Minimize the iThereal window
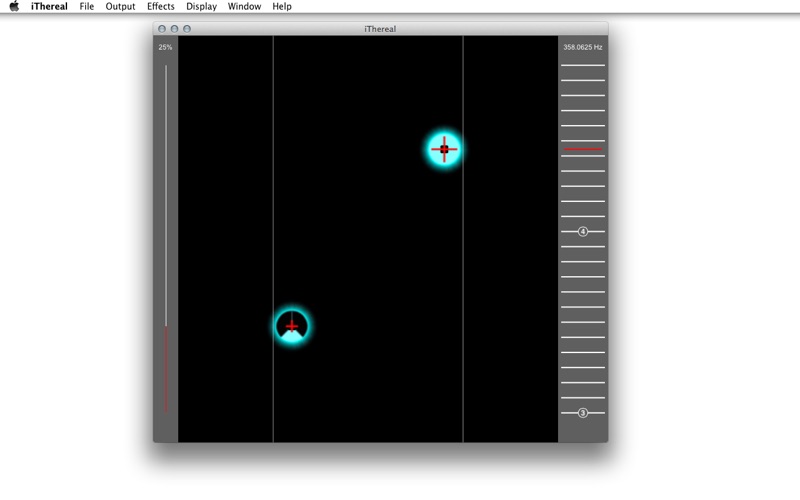The height and width of the screenshot is (500, 800). coord(174,29)
